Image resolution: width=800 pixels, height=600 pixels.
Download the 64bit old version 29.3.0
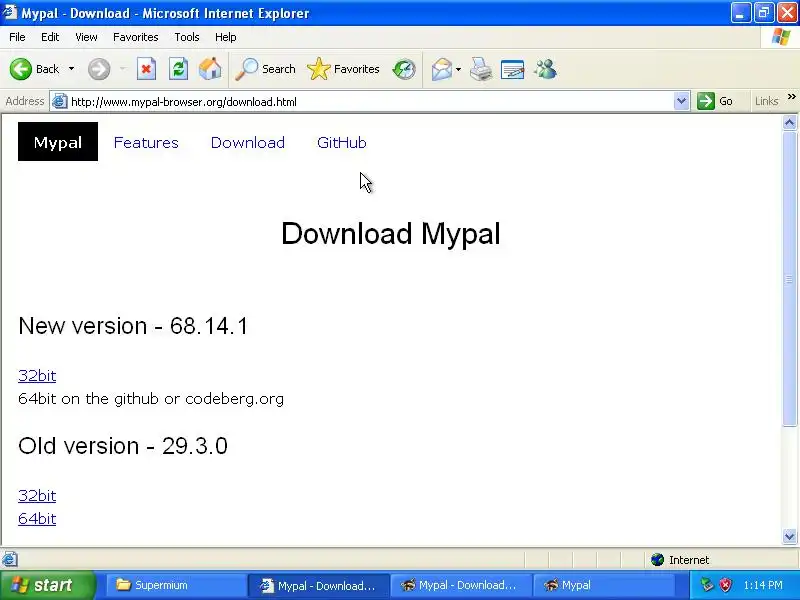pyautogui.click(x=37, y=518)
